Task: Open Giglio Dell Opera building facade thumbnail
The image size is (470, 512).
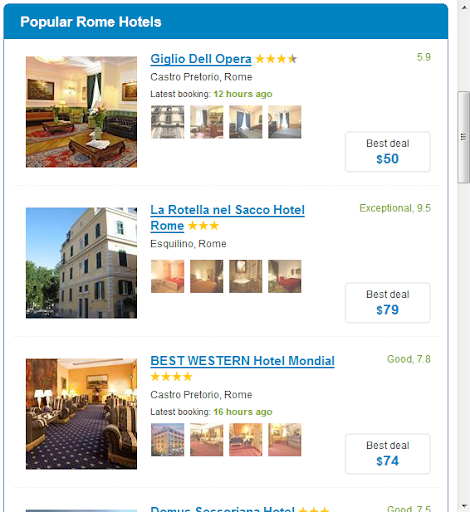Action: pyautogui.click(x=167, y=122)
